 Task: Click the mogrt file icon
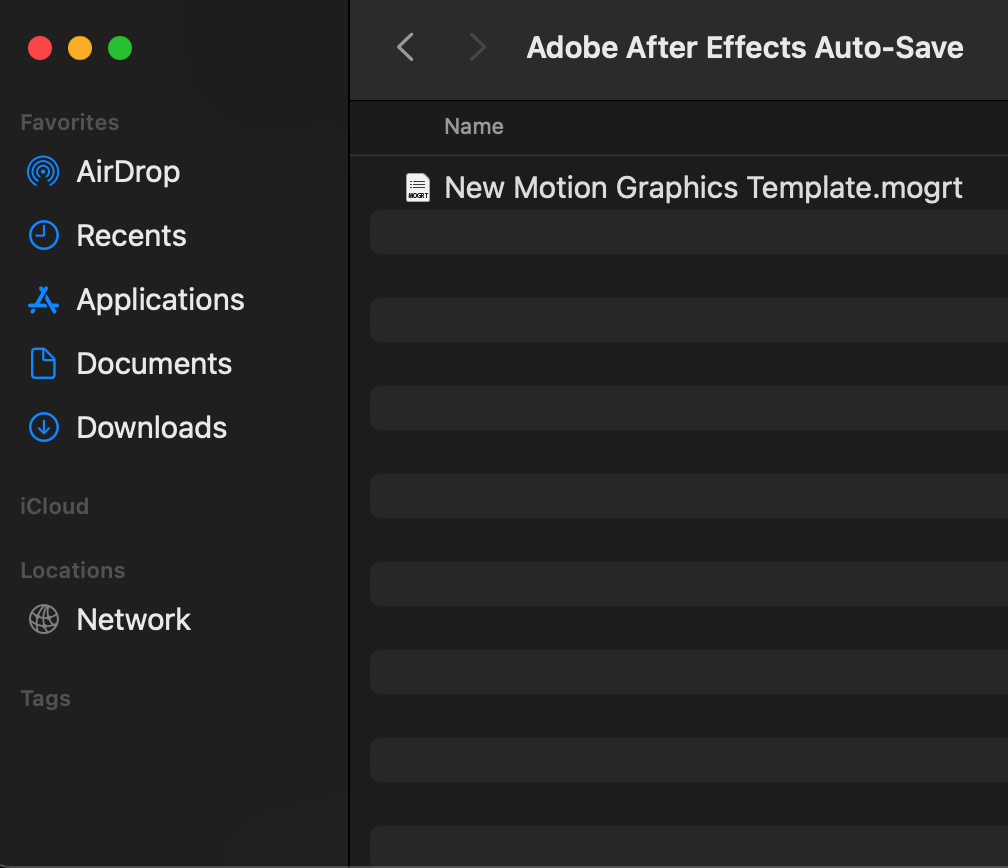418,188
